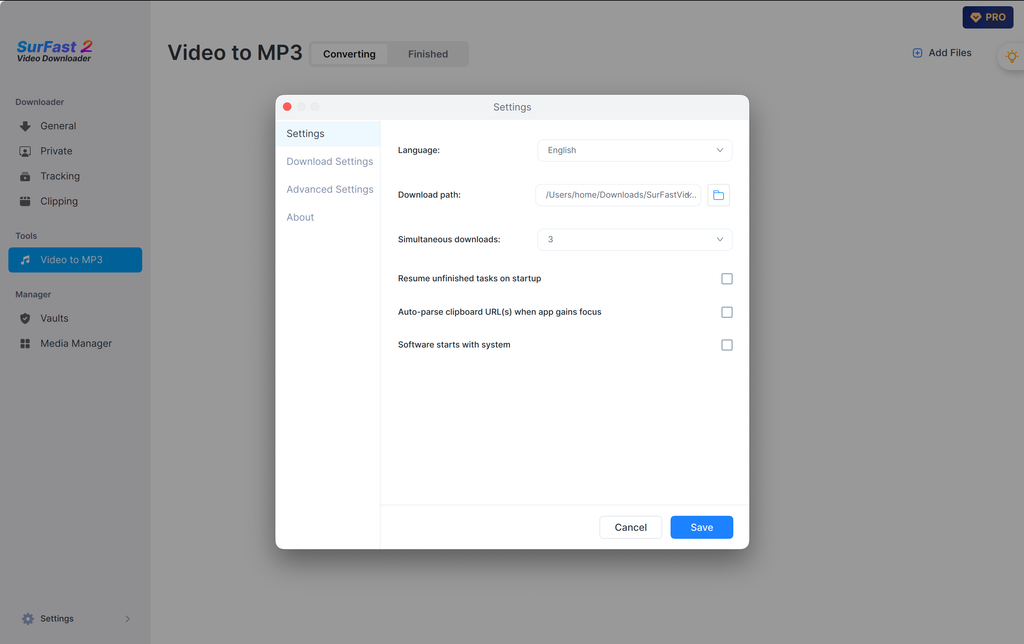The width and height of the screenshot is (1024, 644).
Task: Close the Settings dialog with red button
Action: click(287, 106)
